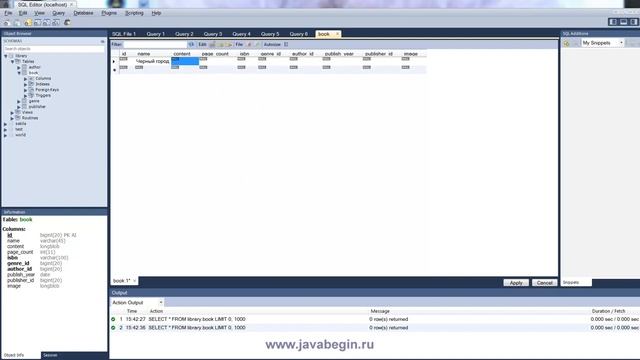The width and height of the screenshot is (640, 360).
Task: Switch to the Query 3 tab
Action: click(x=213, y=34)
